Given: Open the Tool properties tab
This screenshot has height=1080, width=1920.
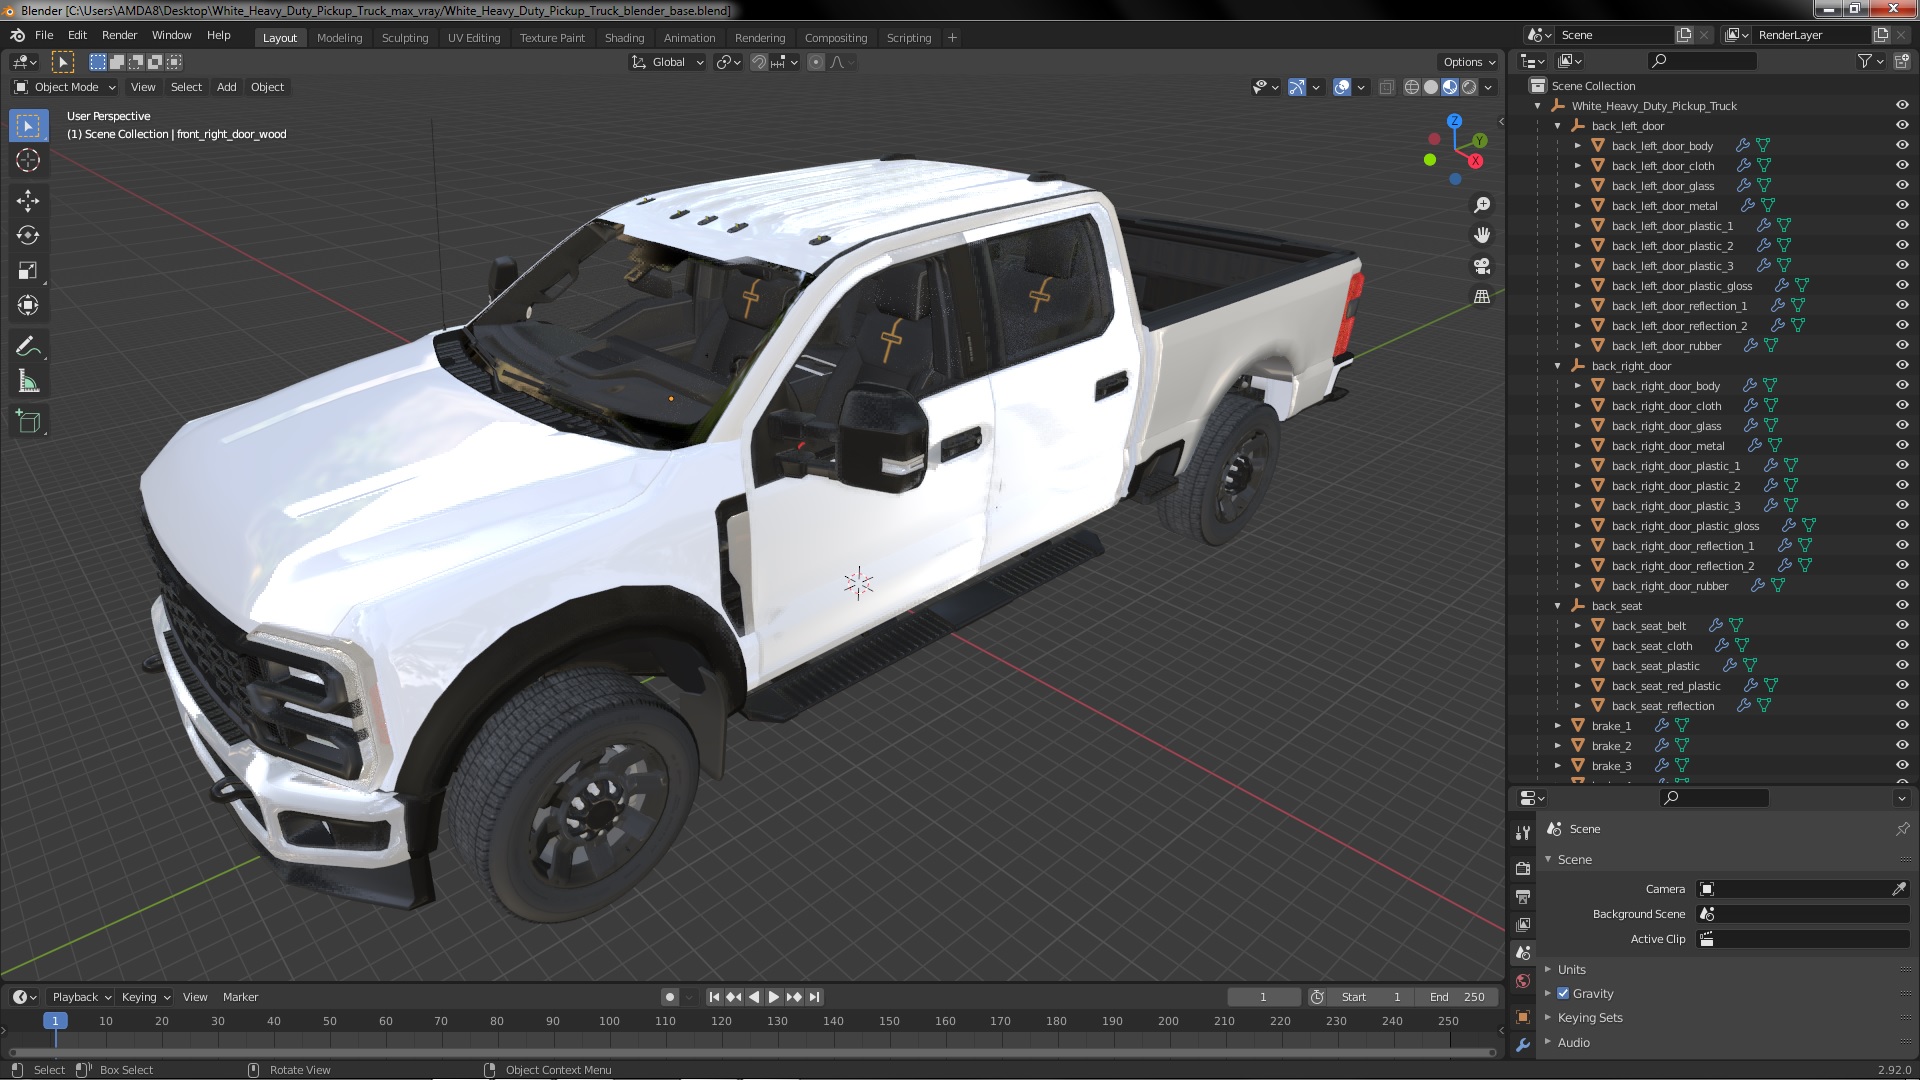Looking at the screenshot, I should [1523, 832].
